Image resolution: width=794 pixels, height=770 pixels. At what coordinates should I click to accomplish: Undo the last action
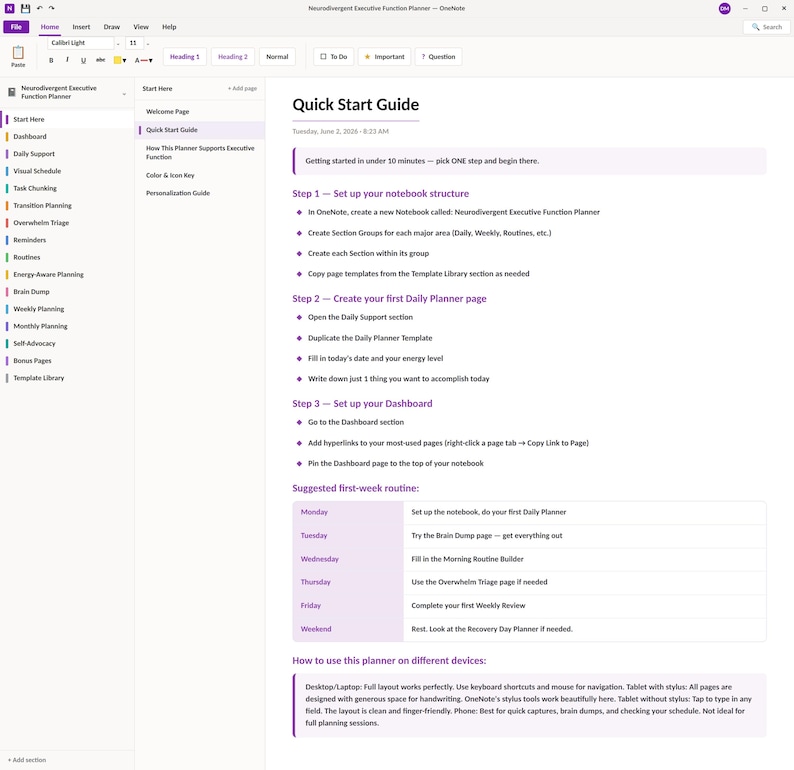39,8
